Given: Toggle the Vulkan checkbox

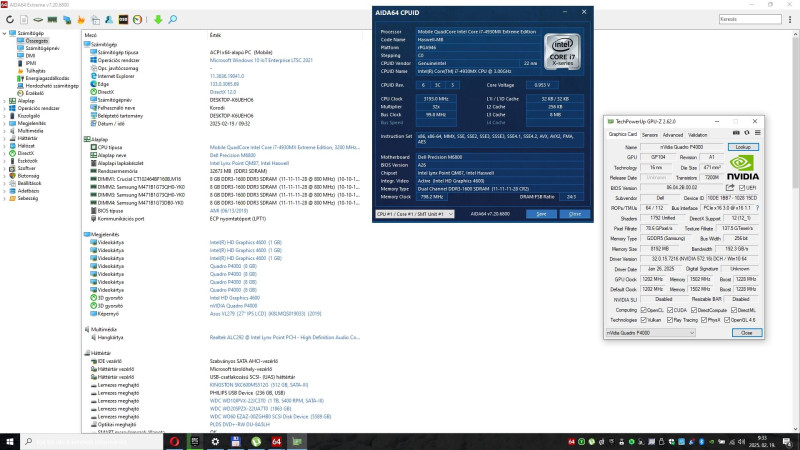Looking at the screenshot, I should click(643, 320).
